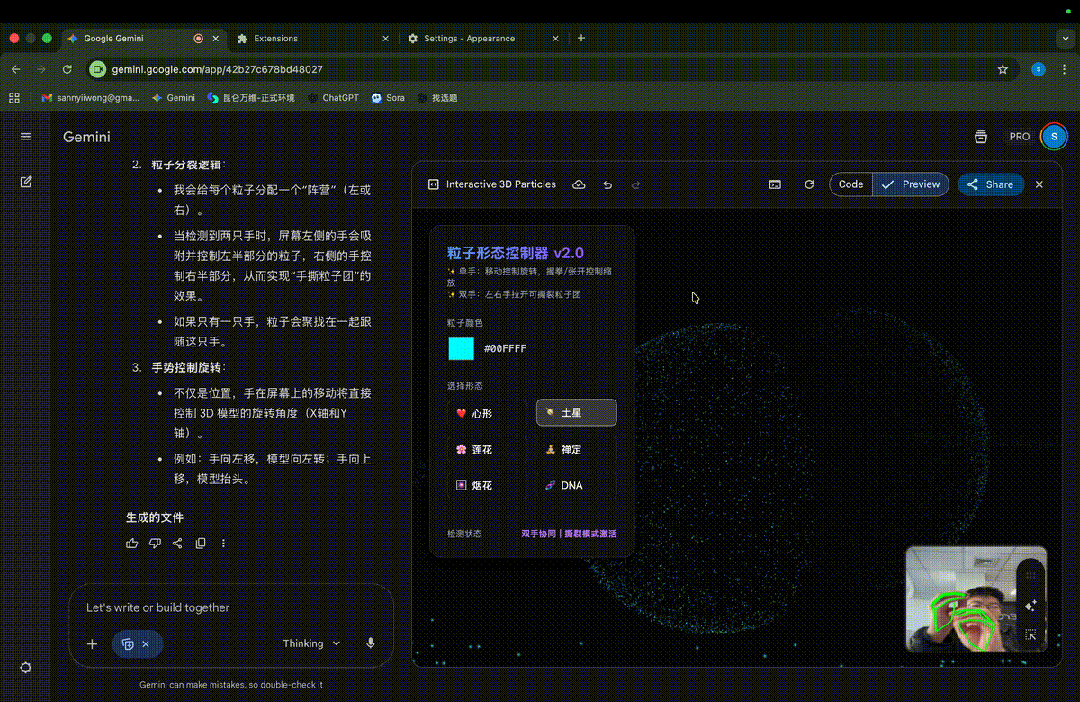Open the cyan particle color swatch
The image size is (1080, 702).
click(x=461, y=349)
